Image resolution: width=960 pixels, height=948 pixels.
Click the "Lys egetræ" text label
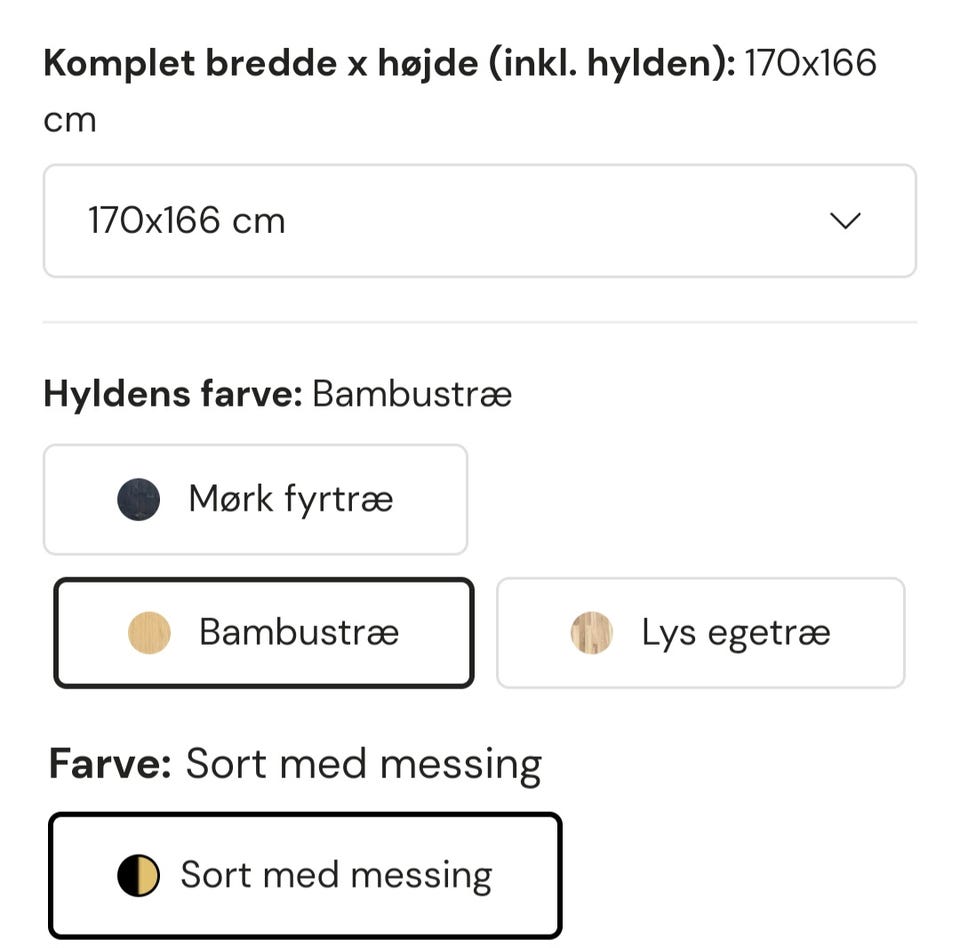pyautogui.click(x=736, y=633)
